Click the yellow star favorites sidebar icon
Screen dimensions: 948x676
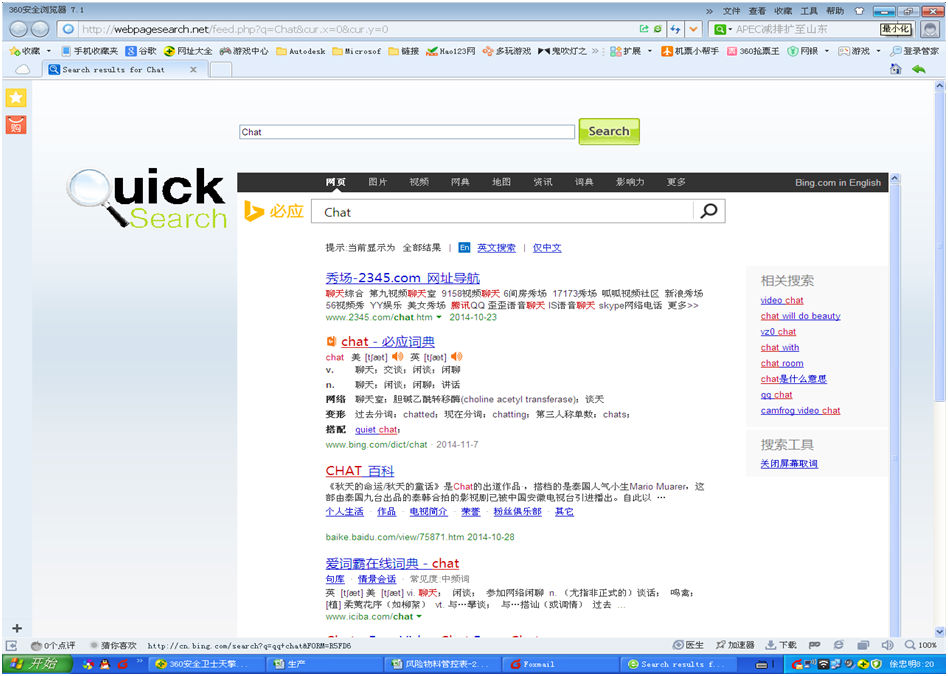[x=16, y=97]
